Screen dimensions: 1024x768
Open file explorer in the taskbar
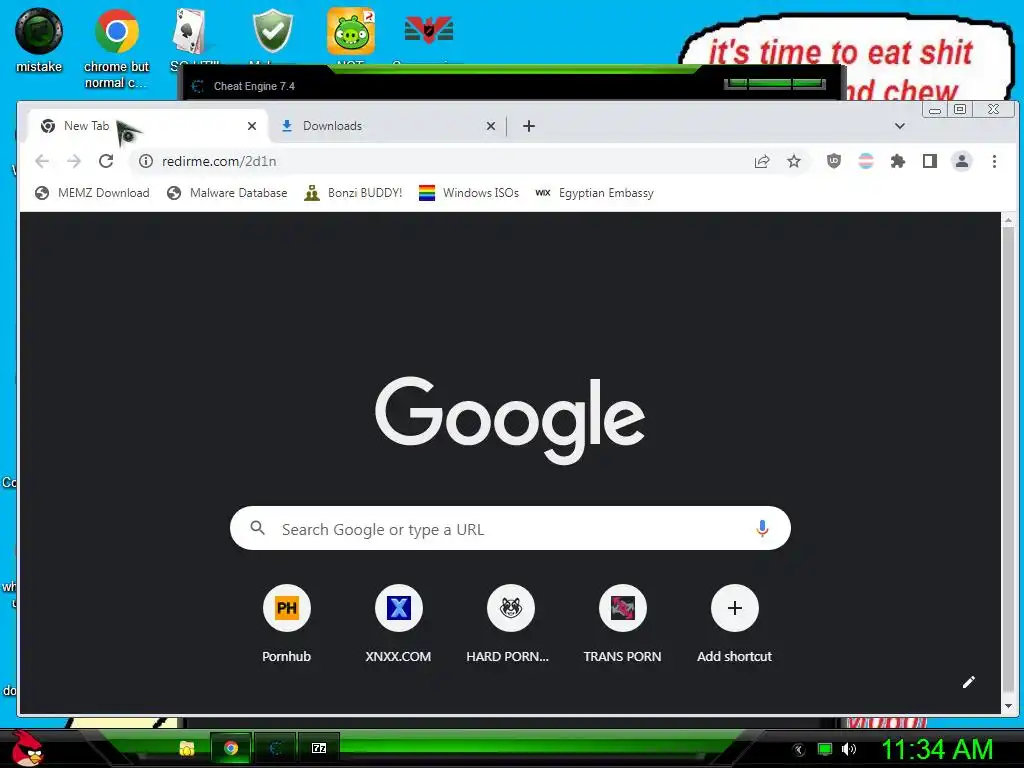(x=187, y=748)
